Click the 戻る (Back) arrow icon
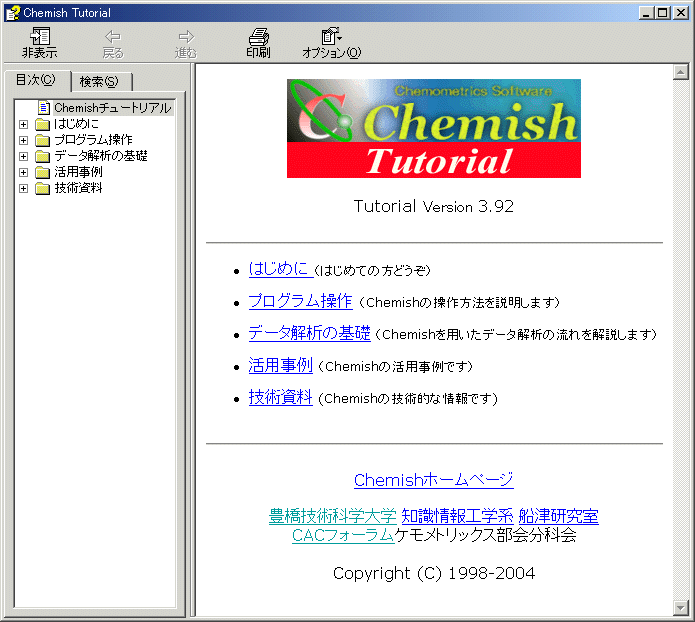 click(x=113, y=36)
